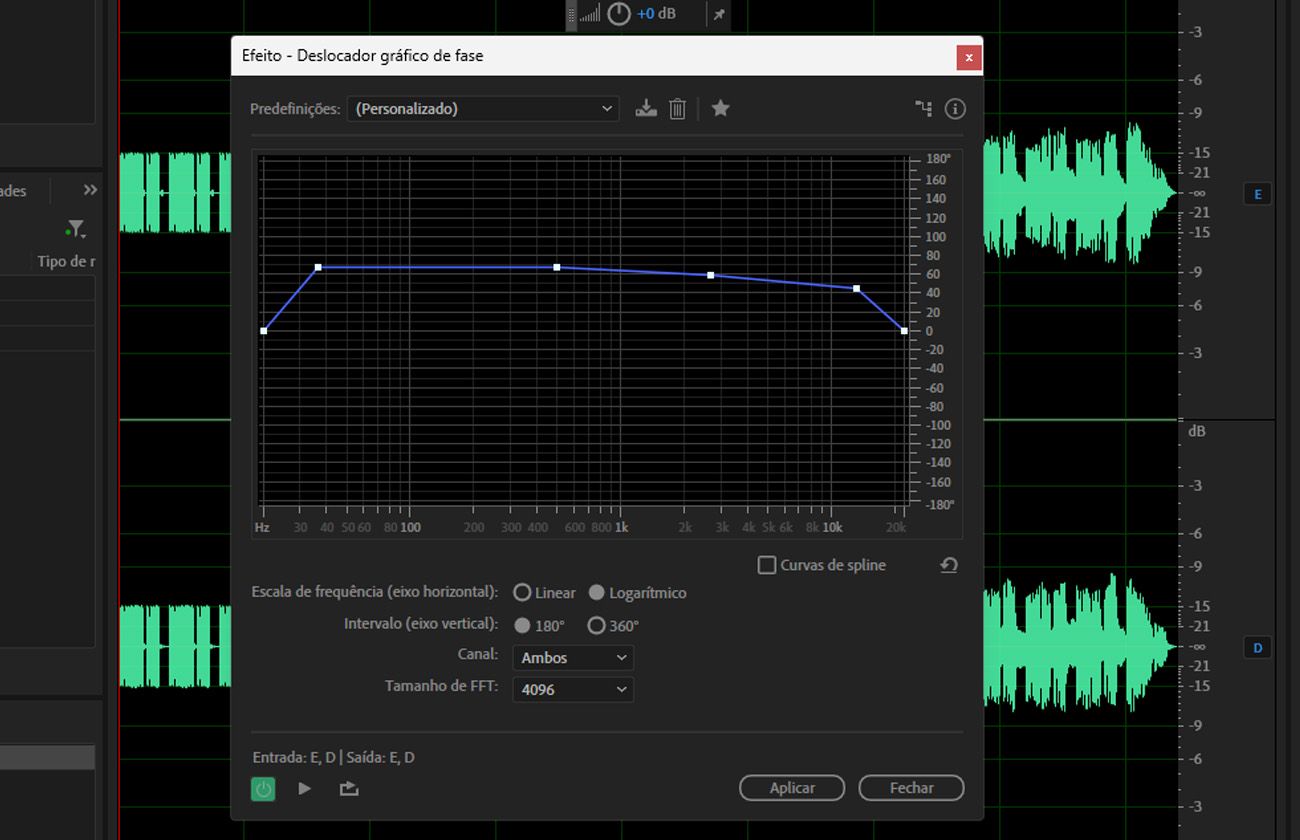
Task: Close the Deslocador gráfico de fase dialog
Action: click(968, 57)
